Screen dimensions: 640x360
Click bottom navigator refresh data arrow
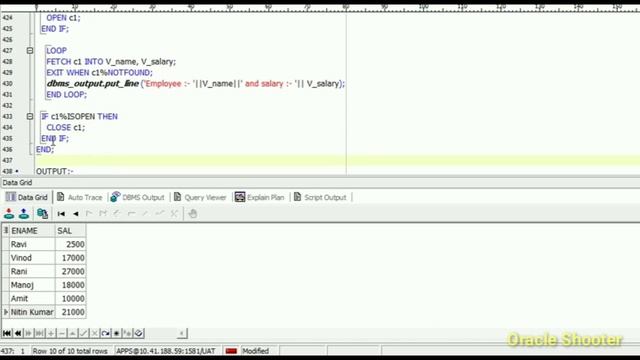pos(105,333)
